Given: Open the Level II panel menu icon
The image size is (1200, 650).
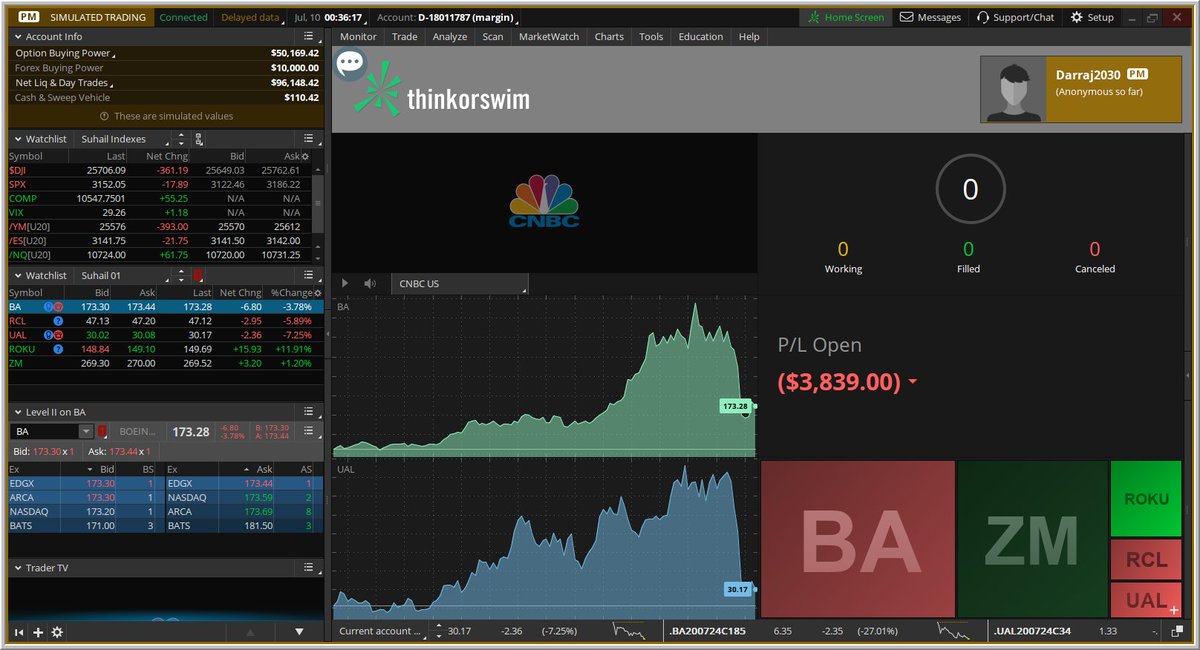Looking at the screenshot, I should 310,412.
